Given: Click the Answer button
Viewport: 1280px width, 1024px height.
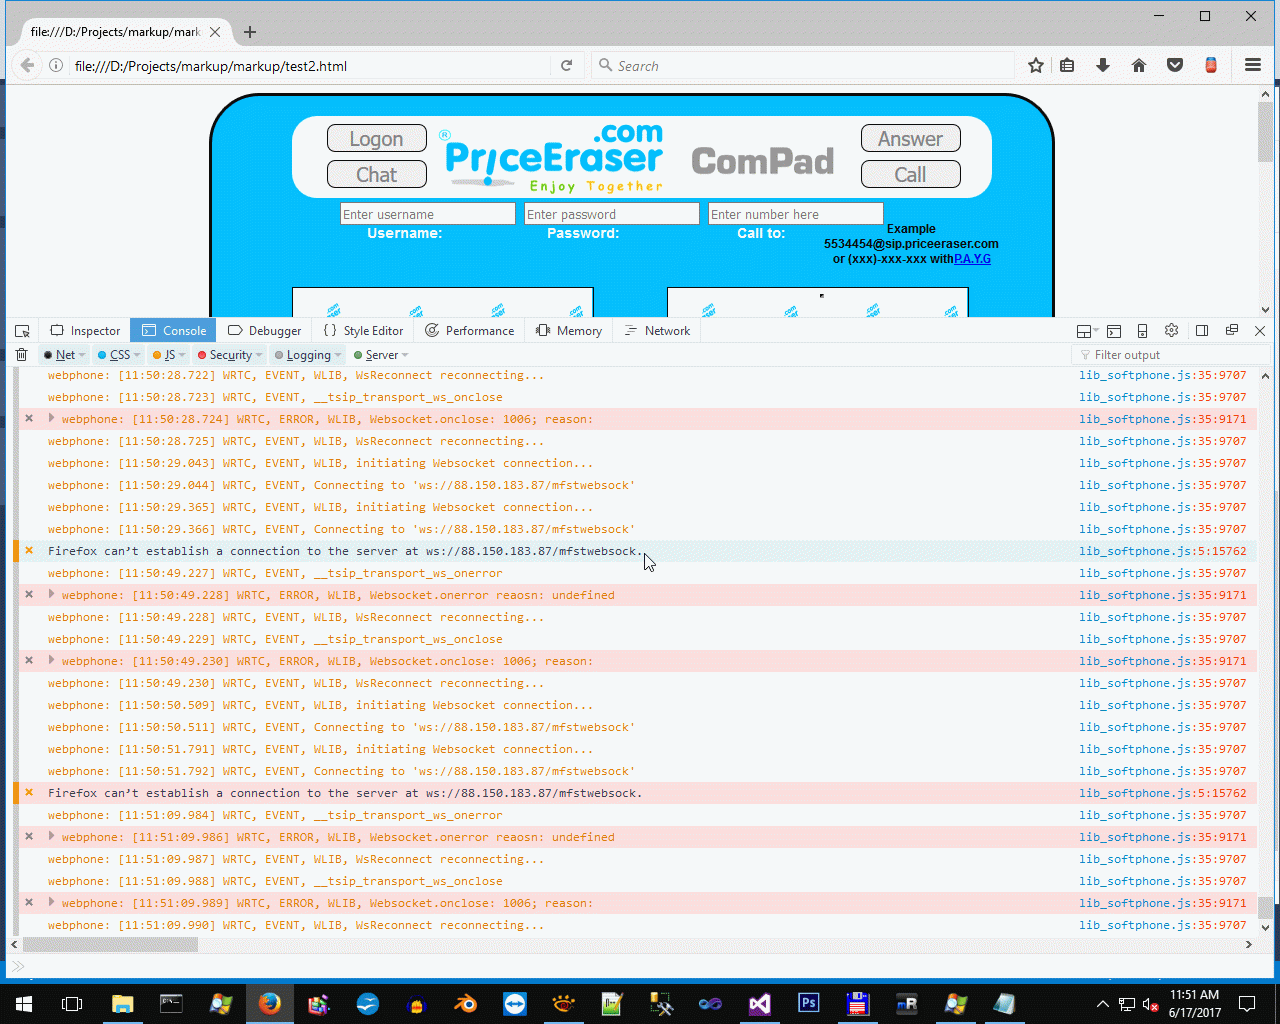Looking at the screenshot, I should pyautogui.click(x=911, y=139).
